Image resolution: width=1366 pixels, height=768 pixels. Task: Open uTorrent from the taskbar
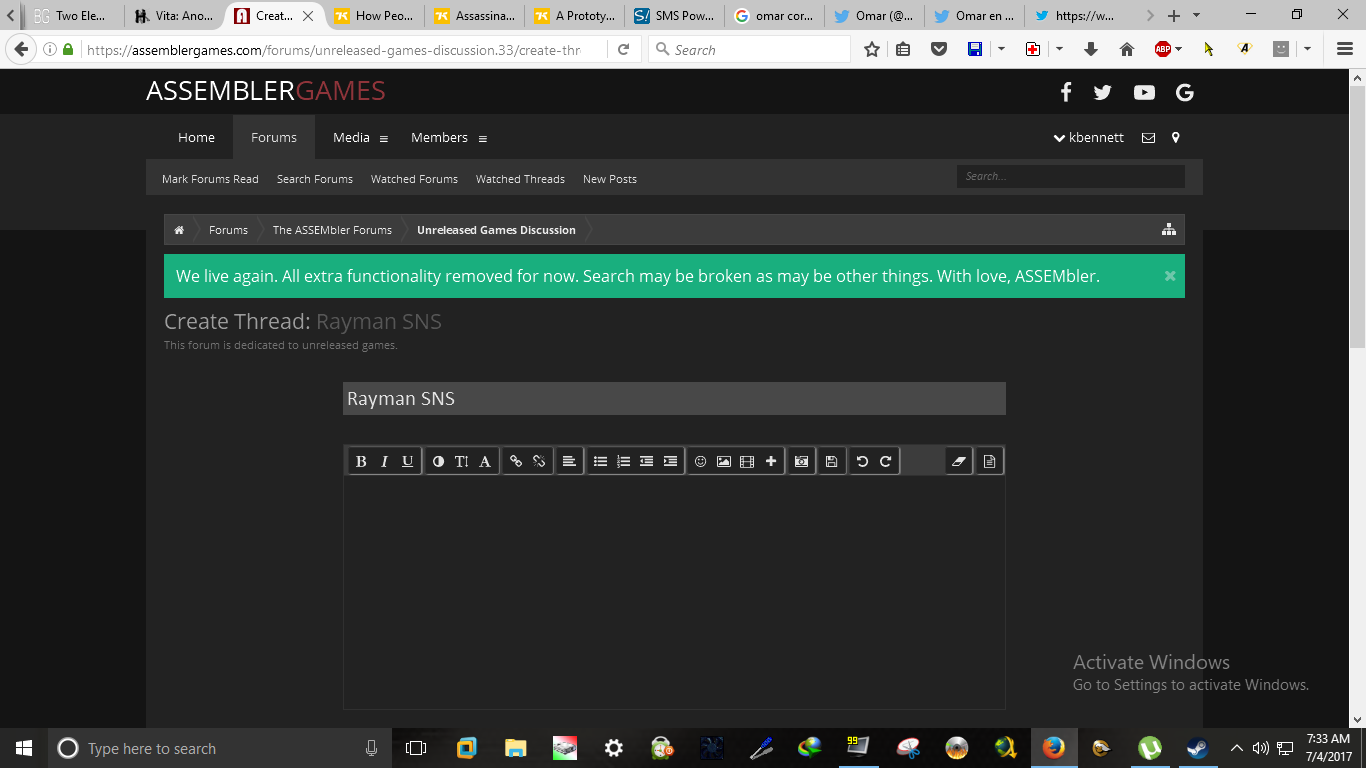(1149, 748)
